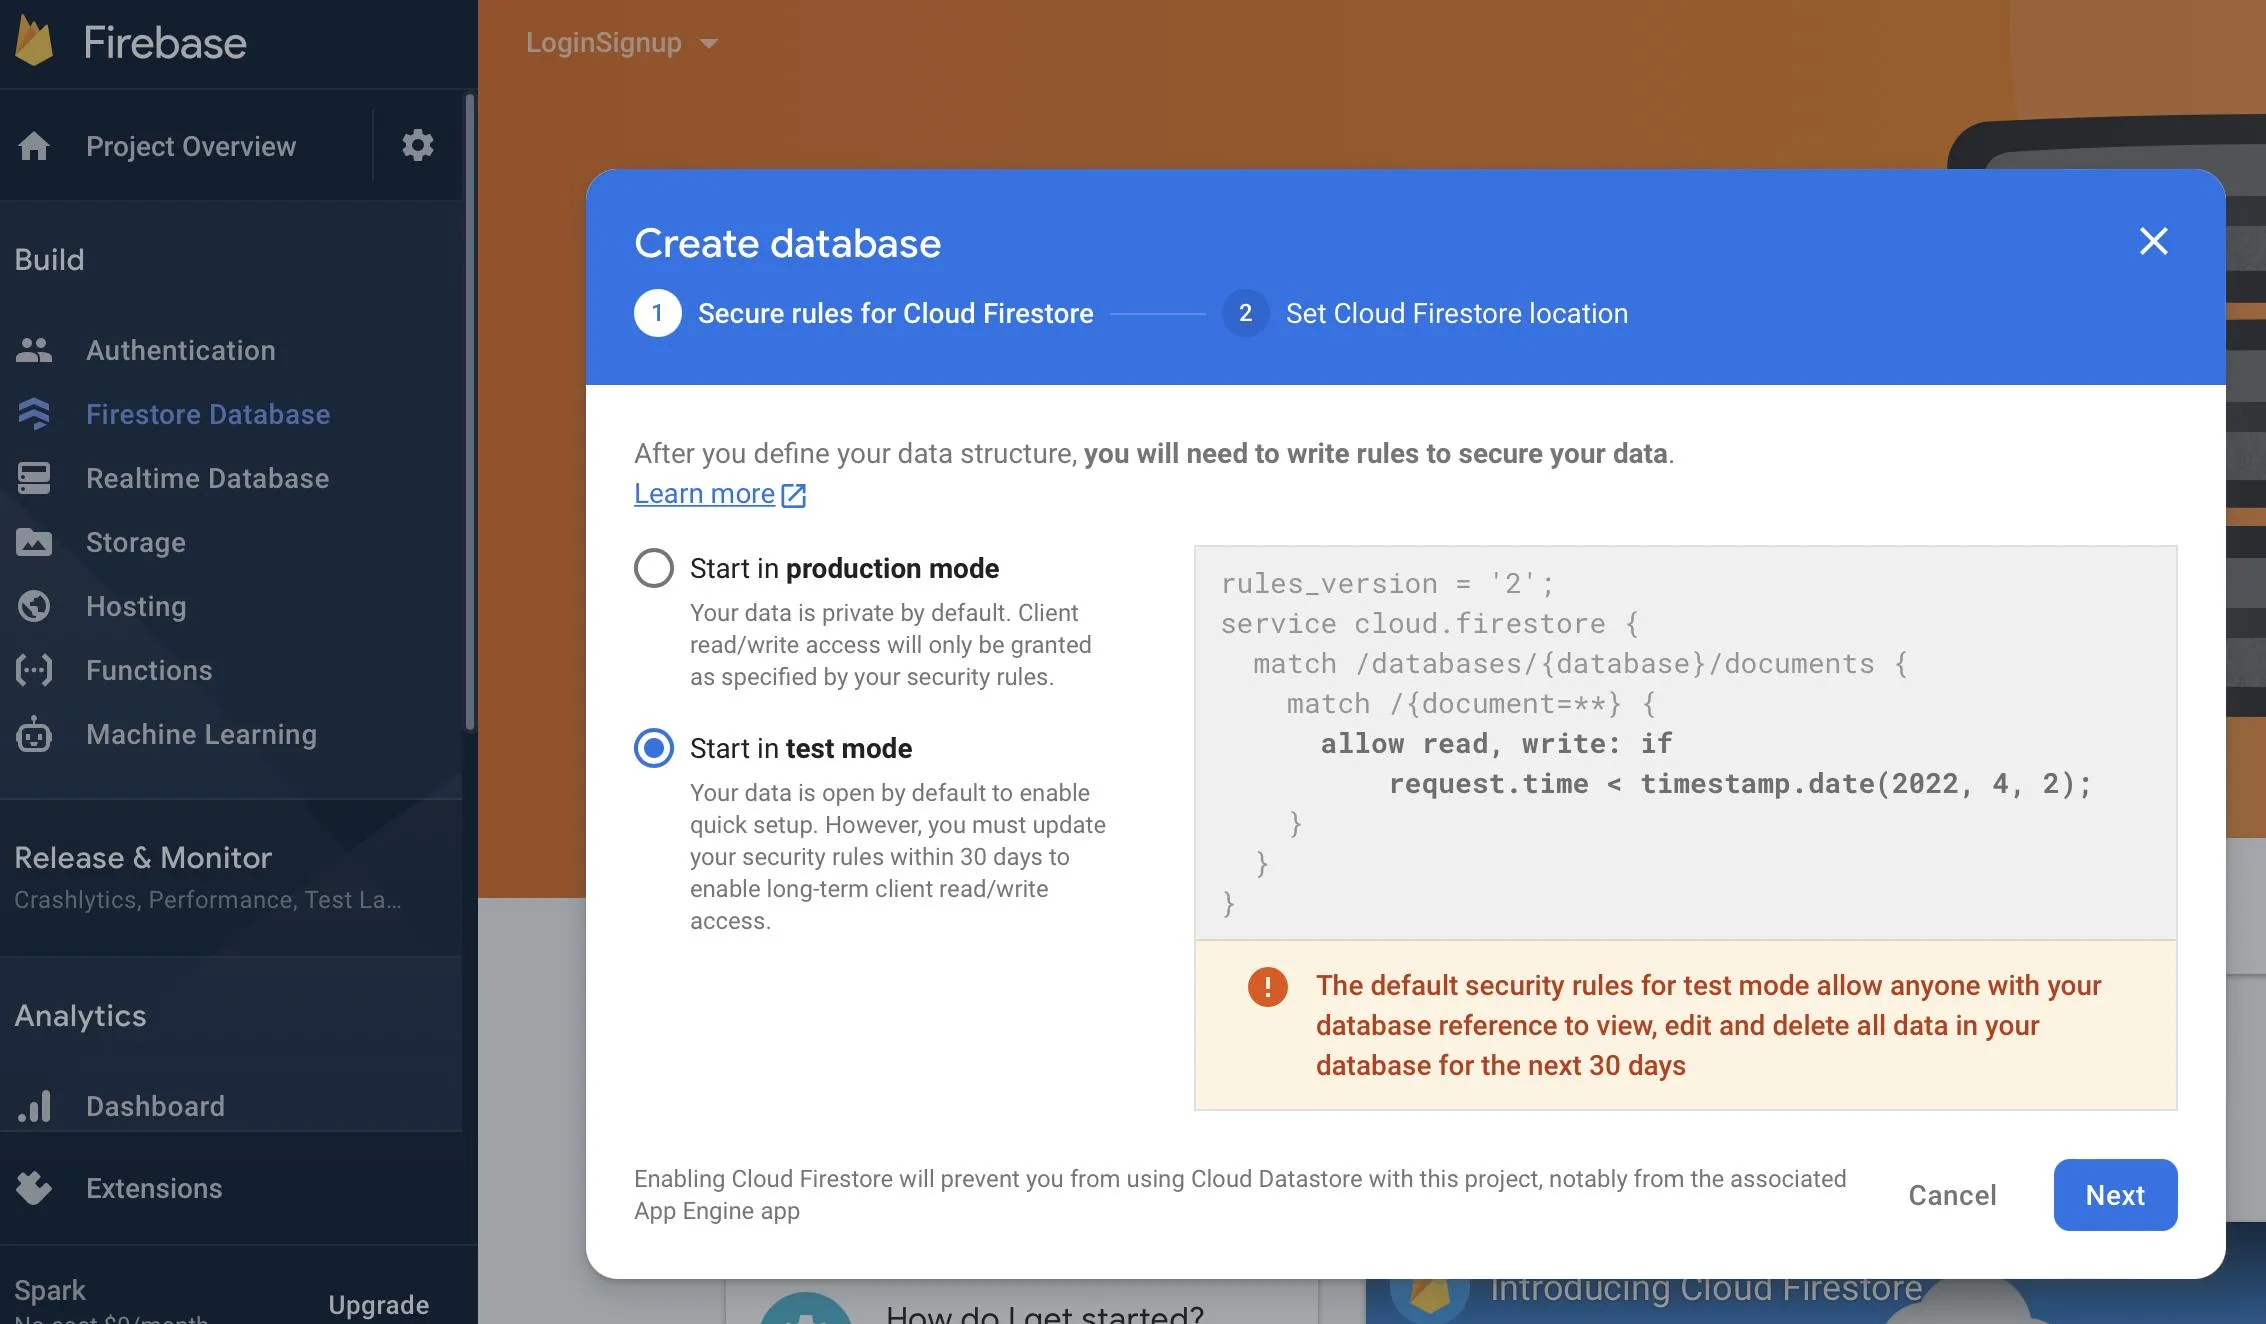Click the Firebase flame logo icon

click(34, 41)
